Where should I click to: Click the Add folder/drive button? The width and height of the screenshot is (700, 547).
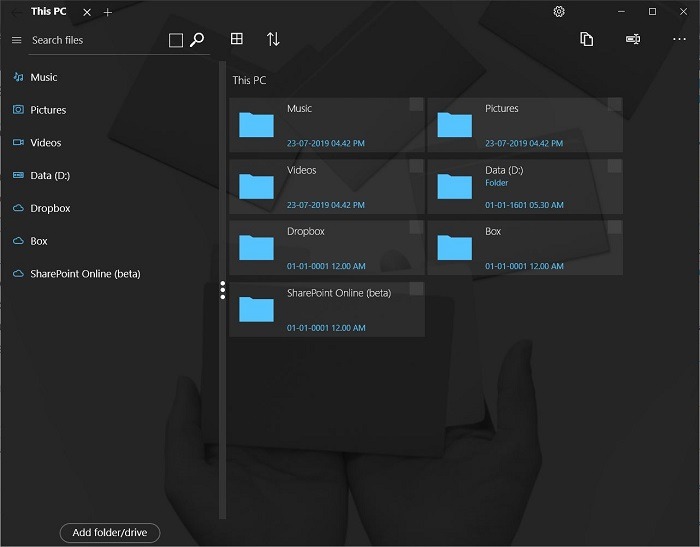point(110,532)
